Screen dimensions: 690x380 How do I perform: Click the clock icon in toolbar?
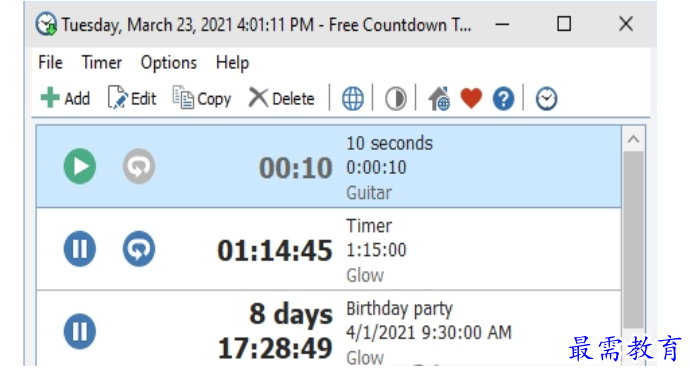[x=547, y=99]
